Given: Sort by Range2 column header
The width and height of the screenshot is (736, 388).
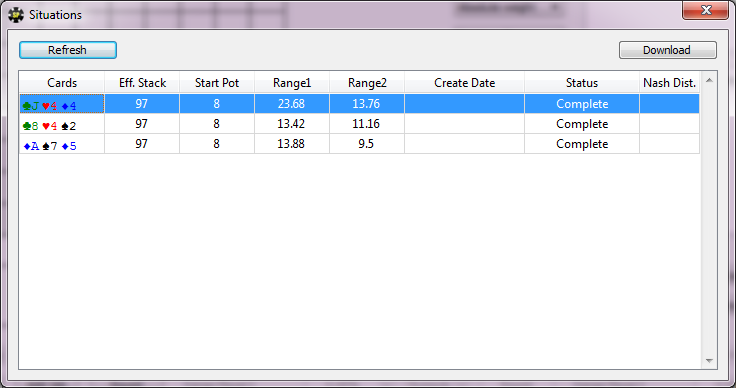Looking at the screenshot, I should pos(367,83).
